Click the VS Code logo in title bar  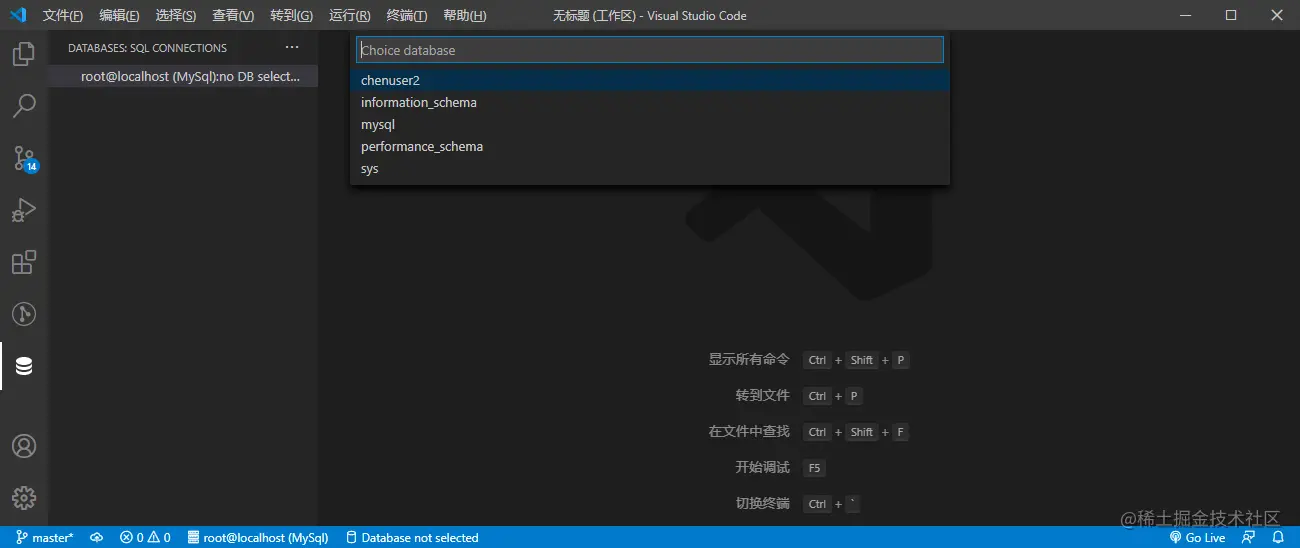click(17, 15)
